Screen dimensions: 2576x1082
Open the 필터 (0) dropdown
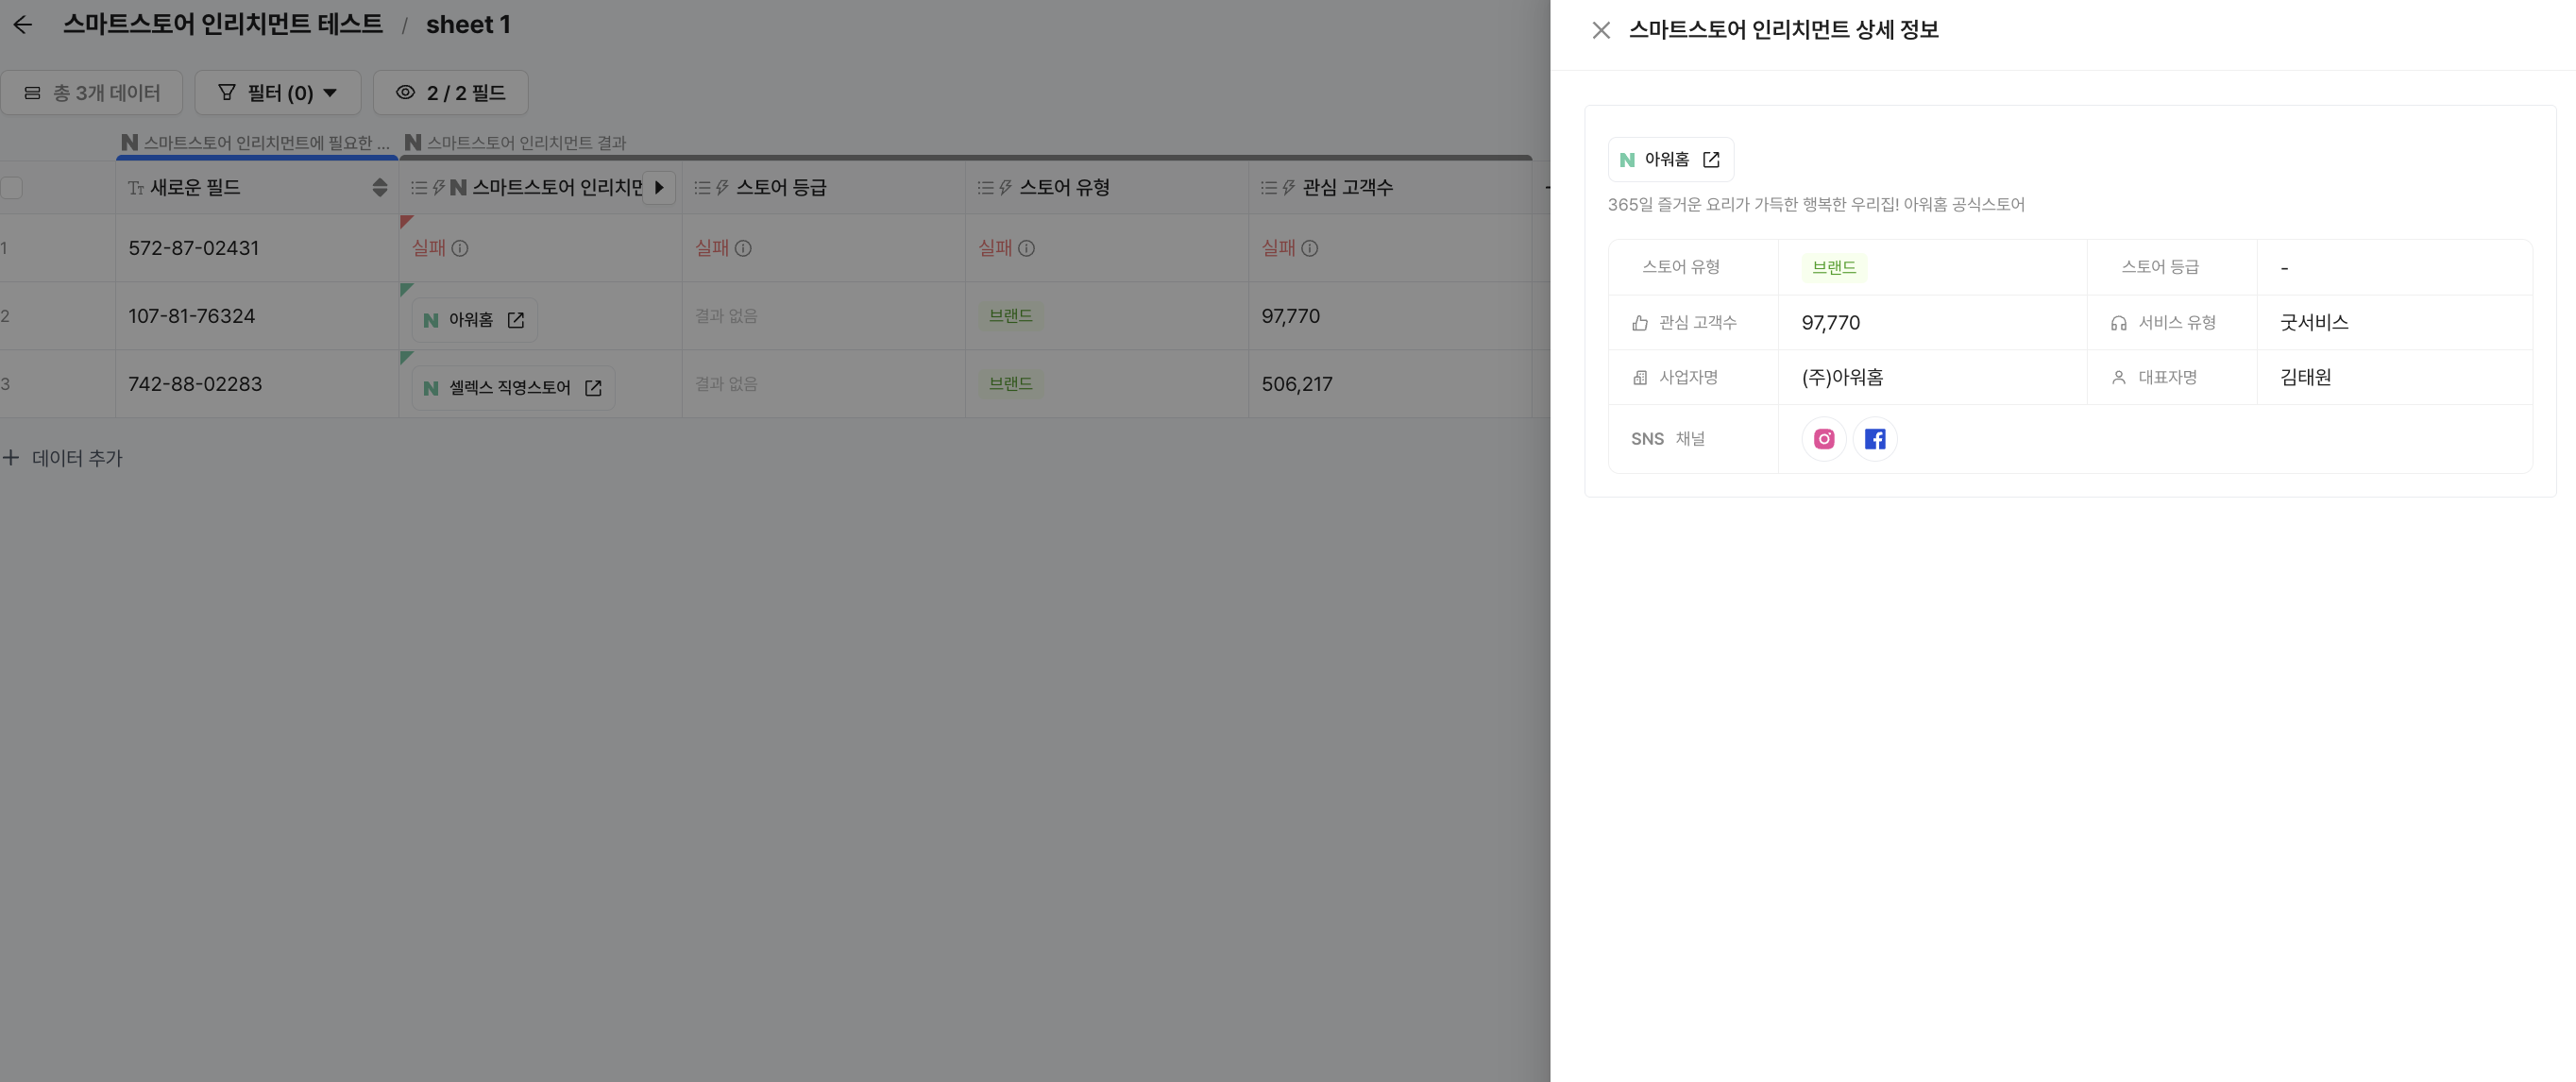pos(277,93)
